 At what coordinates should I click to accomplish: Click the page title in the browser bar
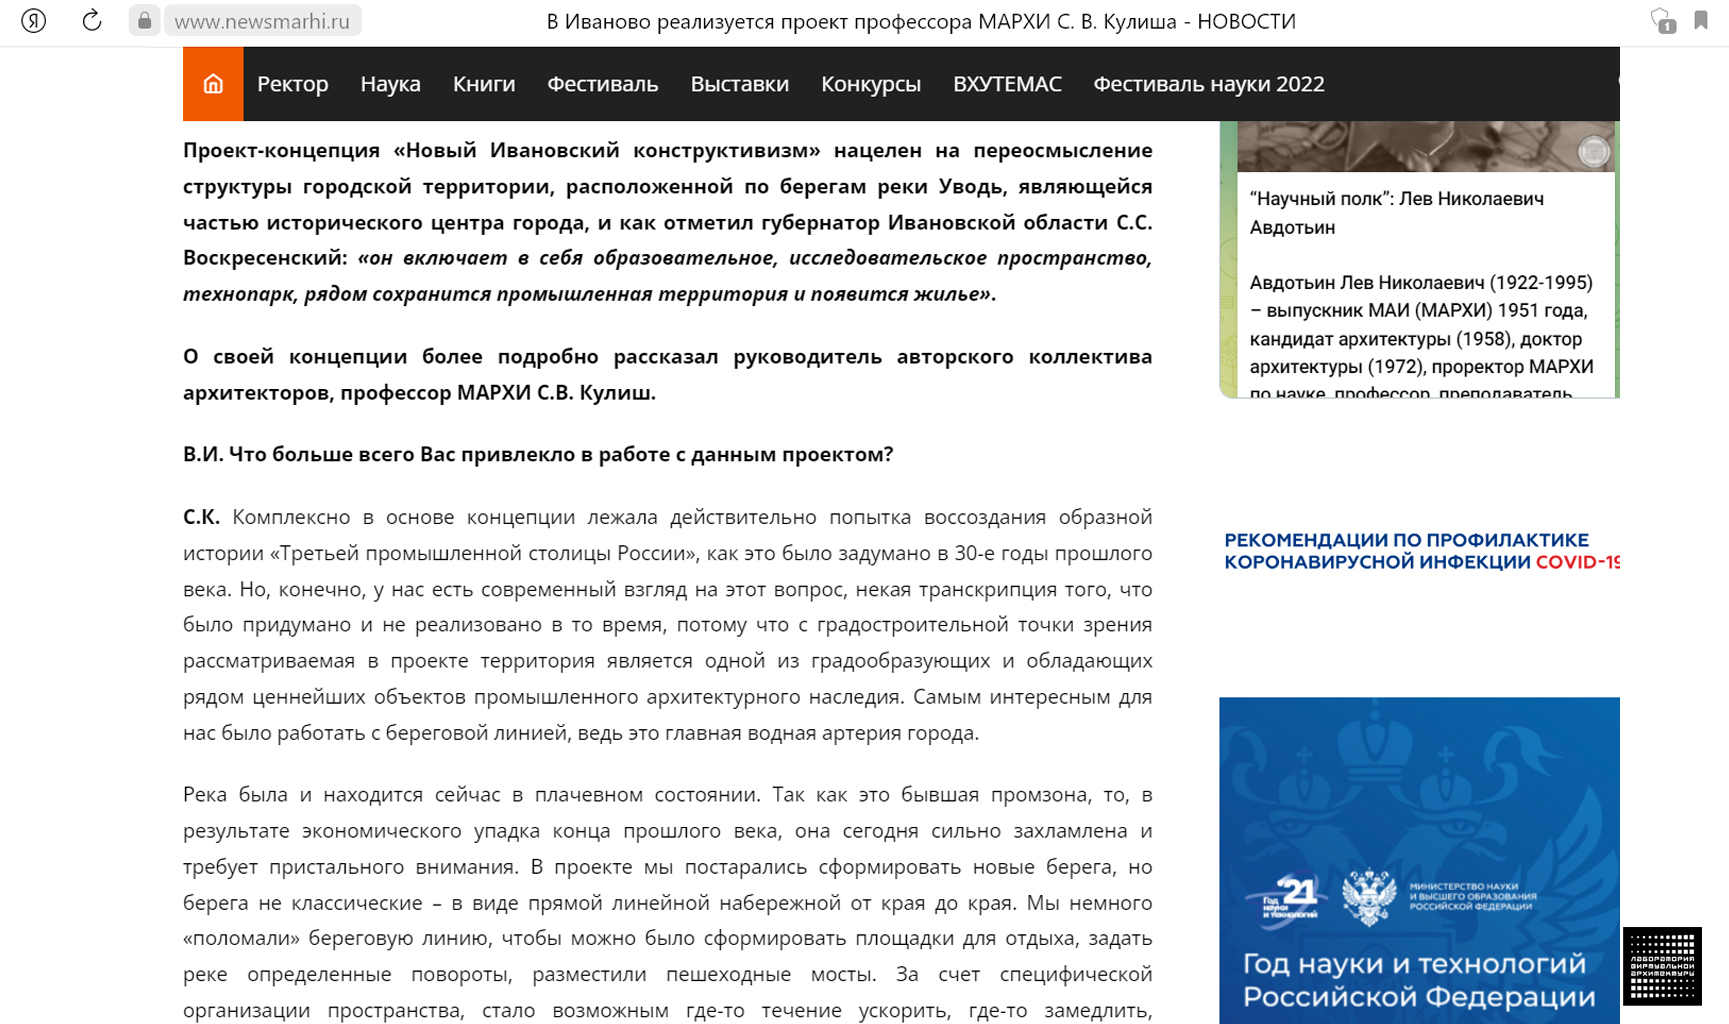920,21
